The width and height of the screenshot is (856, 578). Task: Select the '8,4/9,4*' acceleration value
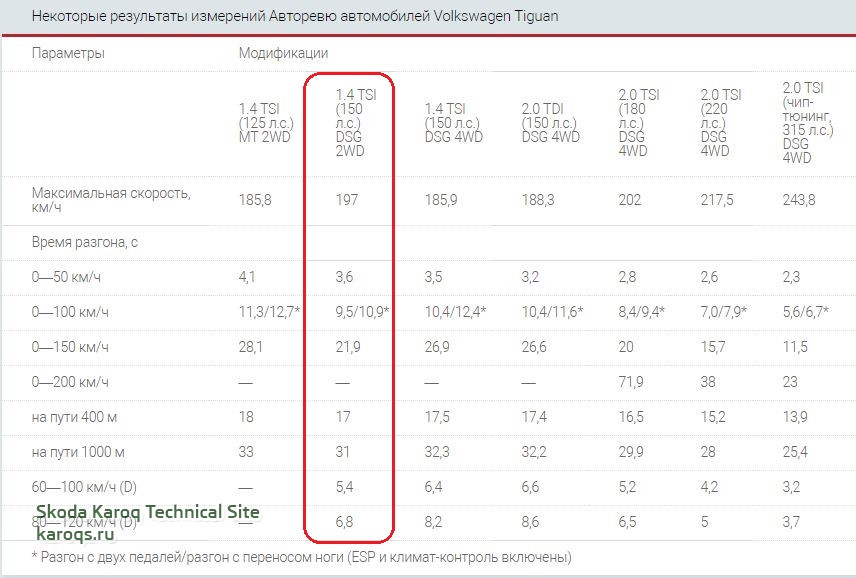641,312
